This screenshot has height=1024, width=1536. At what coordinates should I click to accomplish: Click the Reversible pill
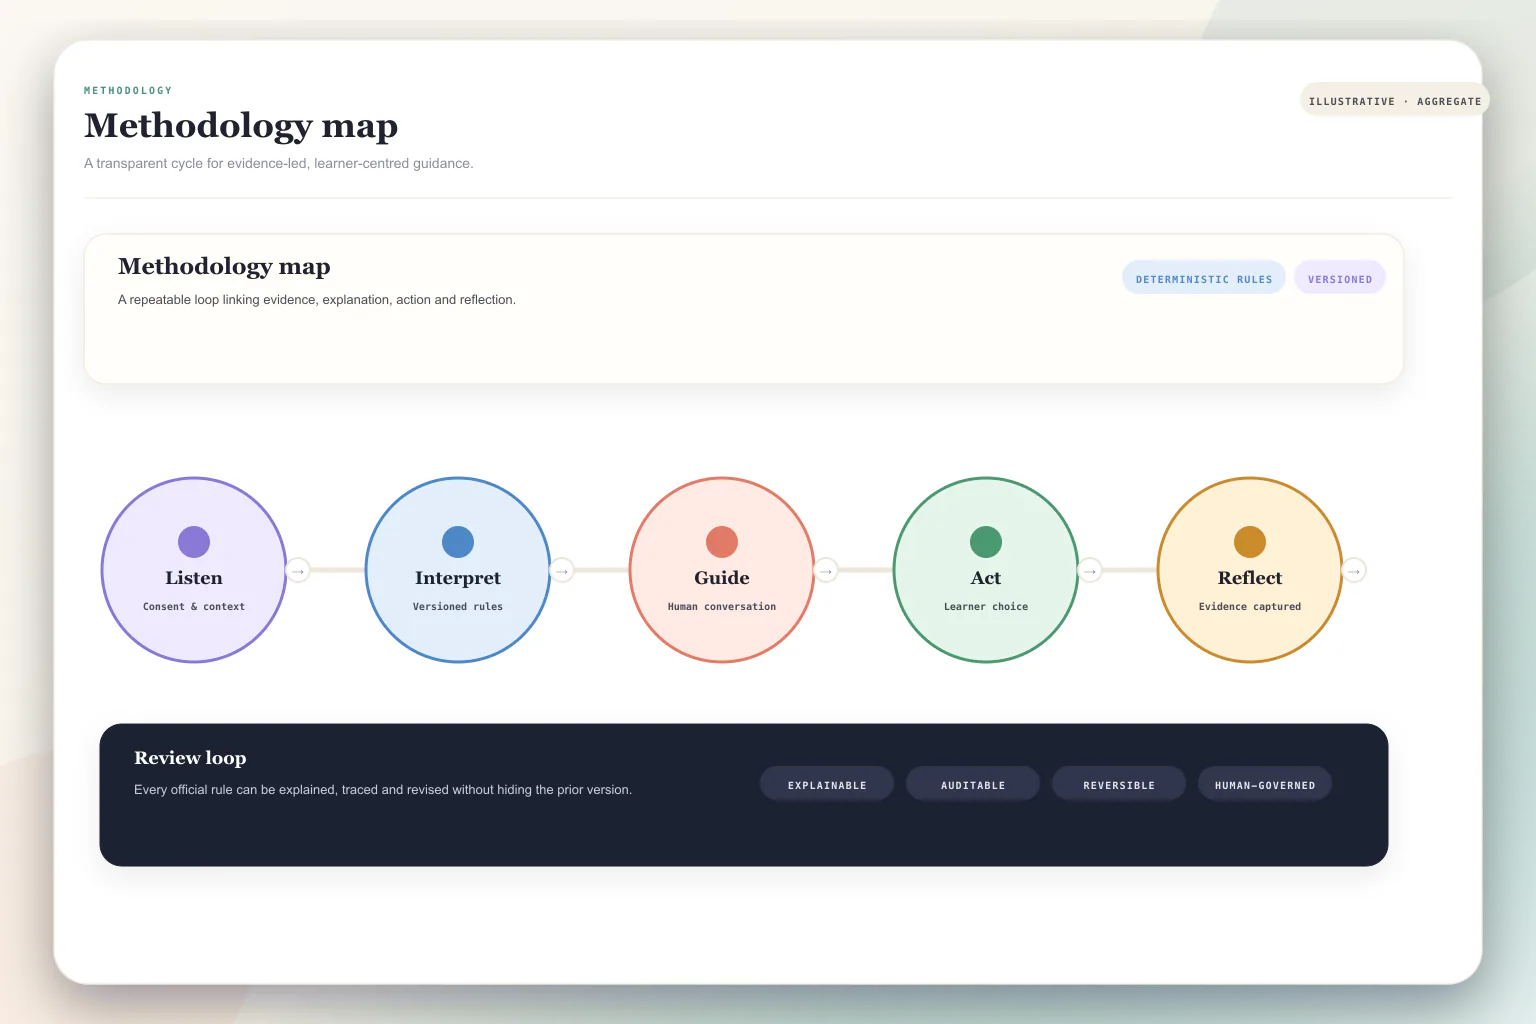(x=1119, y=784)
